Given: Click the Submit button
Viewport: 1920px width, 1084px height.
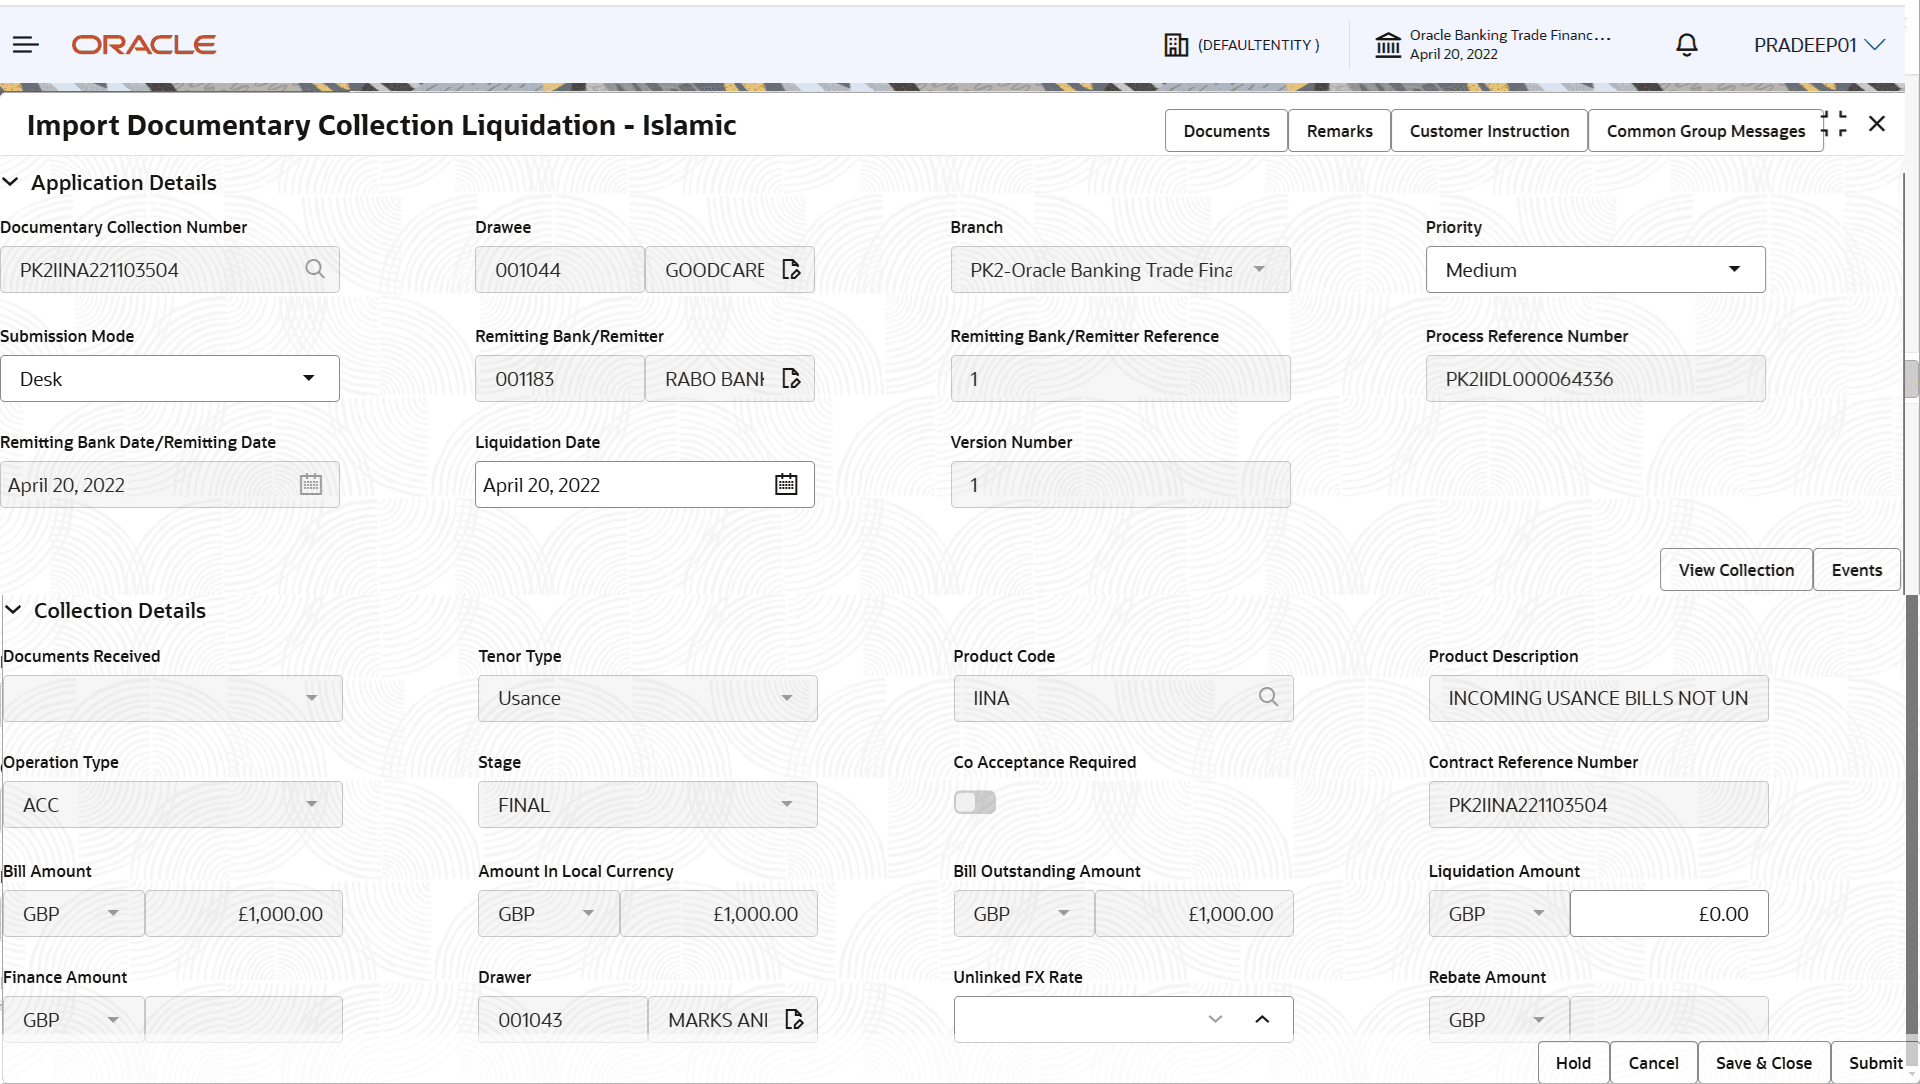Looking at the screenshot, I should point(1874,1063).
